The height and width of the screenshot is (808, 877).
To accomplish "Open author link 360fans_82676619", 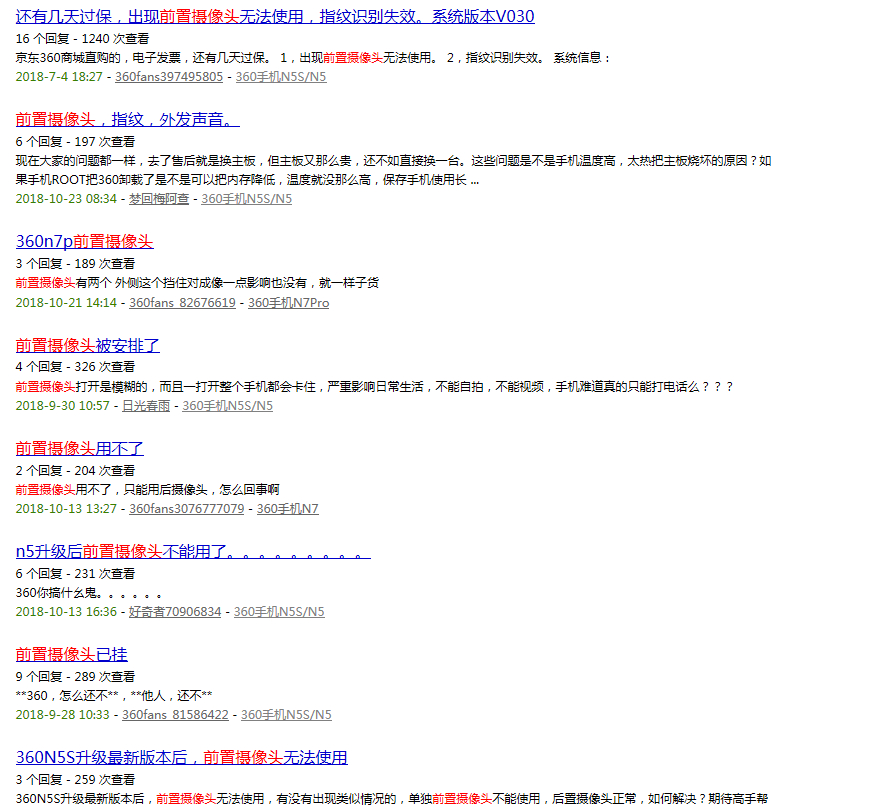I will click(x=182, y=303).
